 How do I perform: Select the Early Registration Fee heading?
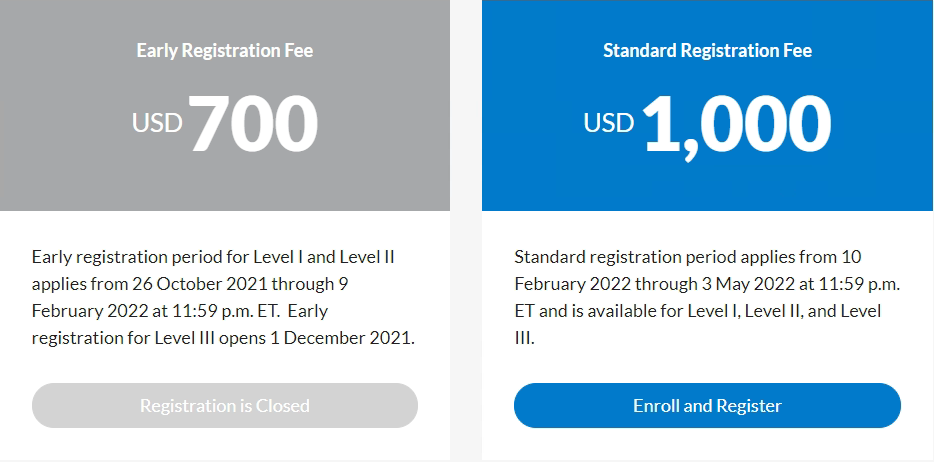tap(225, 50)
